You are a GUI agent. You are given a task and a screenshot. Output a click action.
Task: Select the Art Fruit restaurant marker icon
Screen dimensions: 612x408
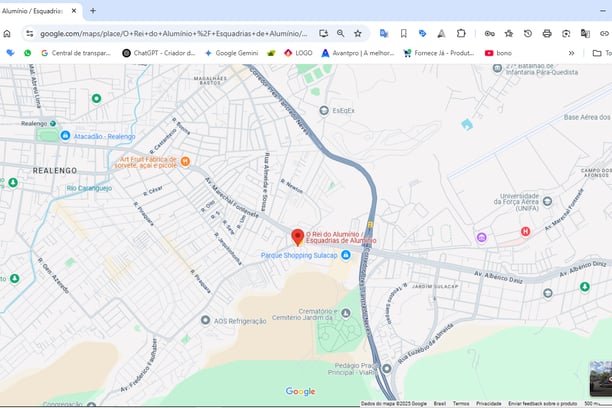pos(185,161)
